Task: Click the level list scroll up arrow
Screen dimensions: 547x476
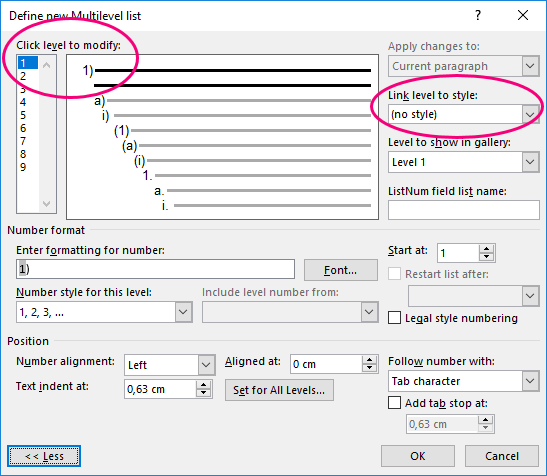Action: click(x=46, y=65)
